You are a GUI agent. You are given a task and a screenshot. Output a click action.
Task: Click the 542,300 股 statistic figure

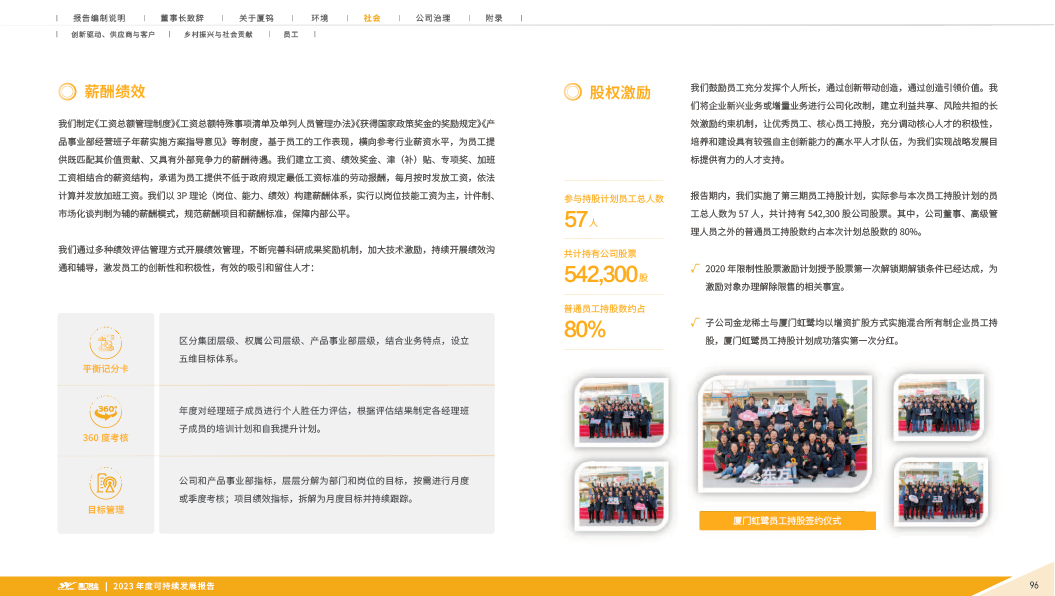point(606,274)
